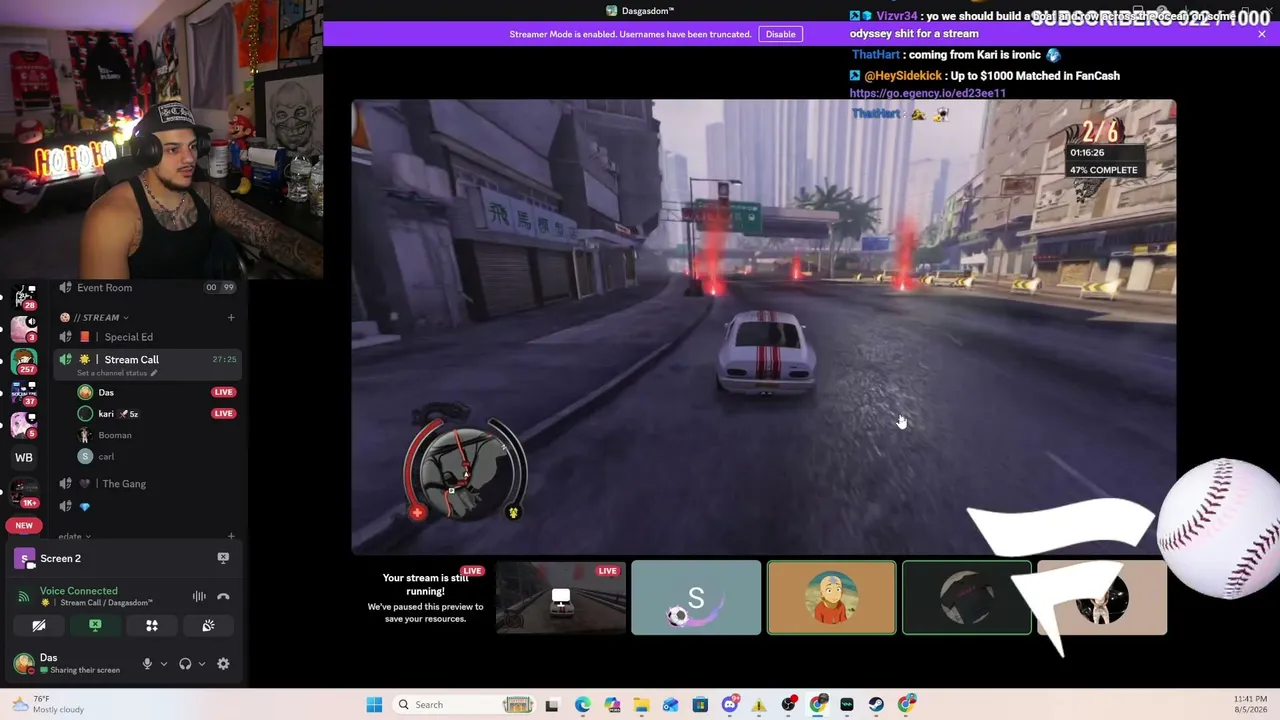Open the black waveform app on taskbar
Viewport: 1280px width, 720px height.
tap(847, 705)
